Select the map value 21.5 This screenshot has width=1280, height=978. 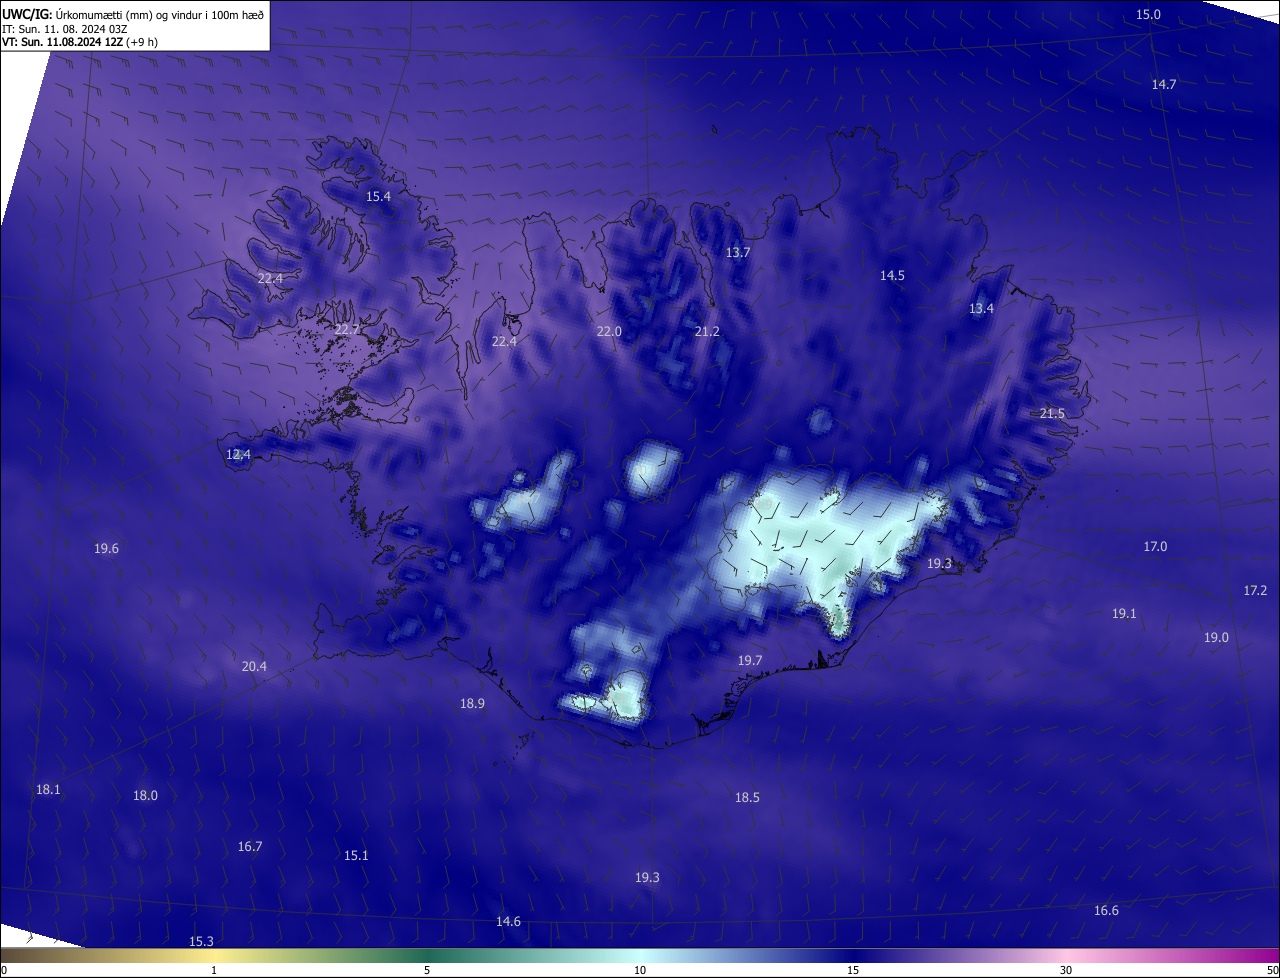[1052, 414]
